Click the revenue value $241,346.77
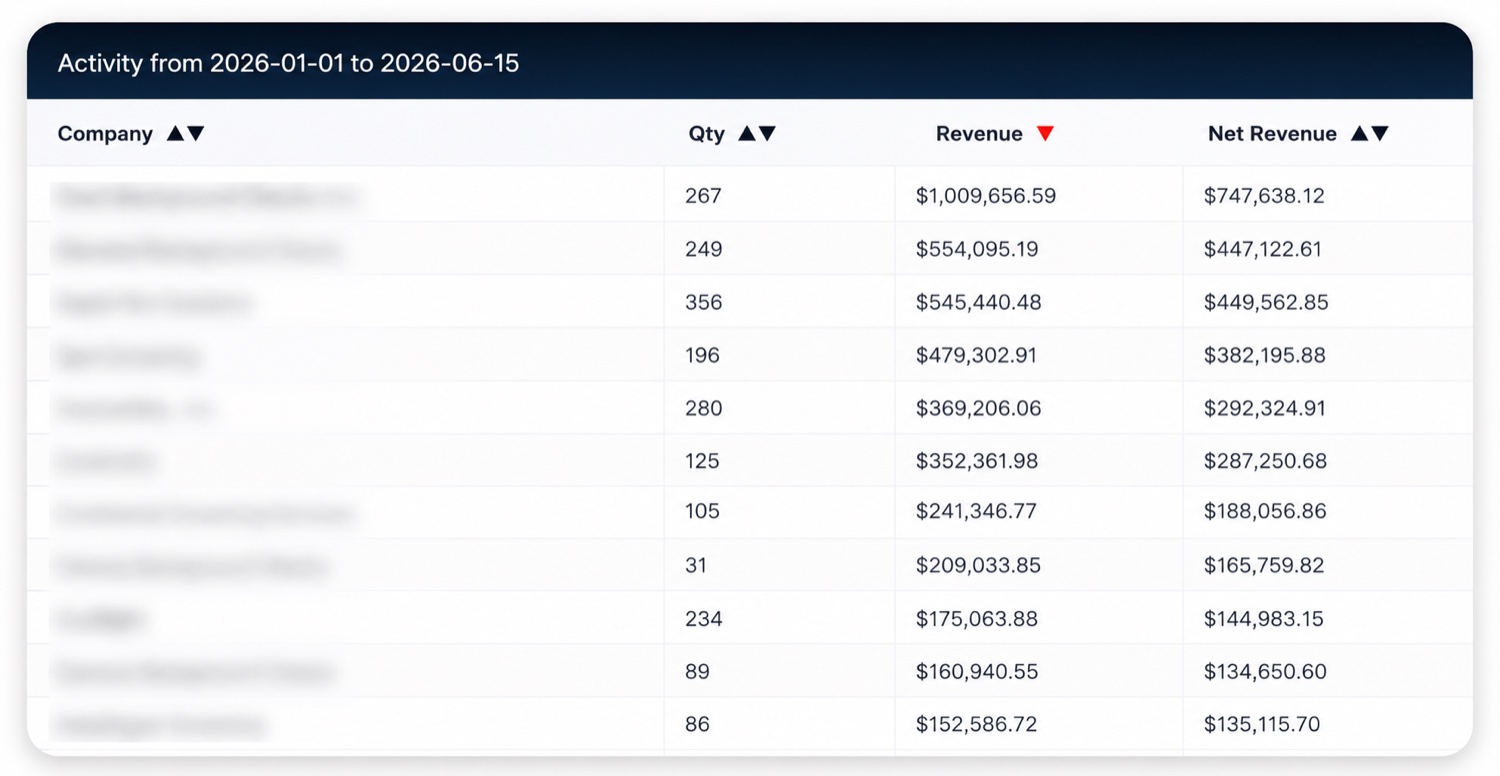1500x776 pixels. click(976, 511)
